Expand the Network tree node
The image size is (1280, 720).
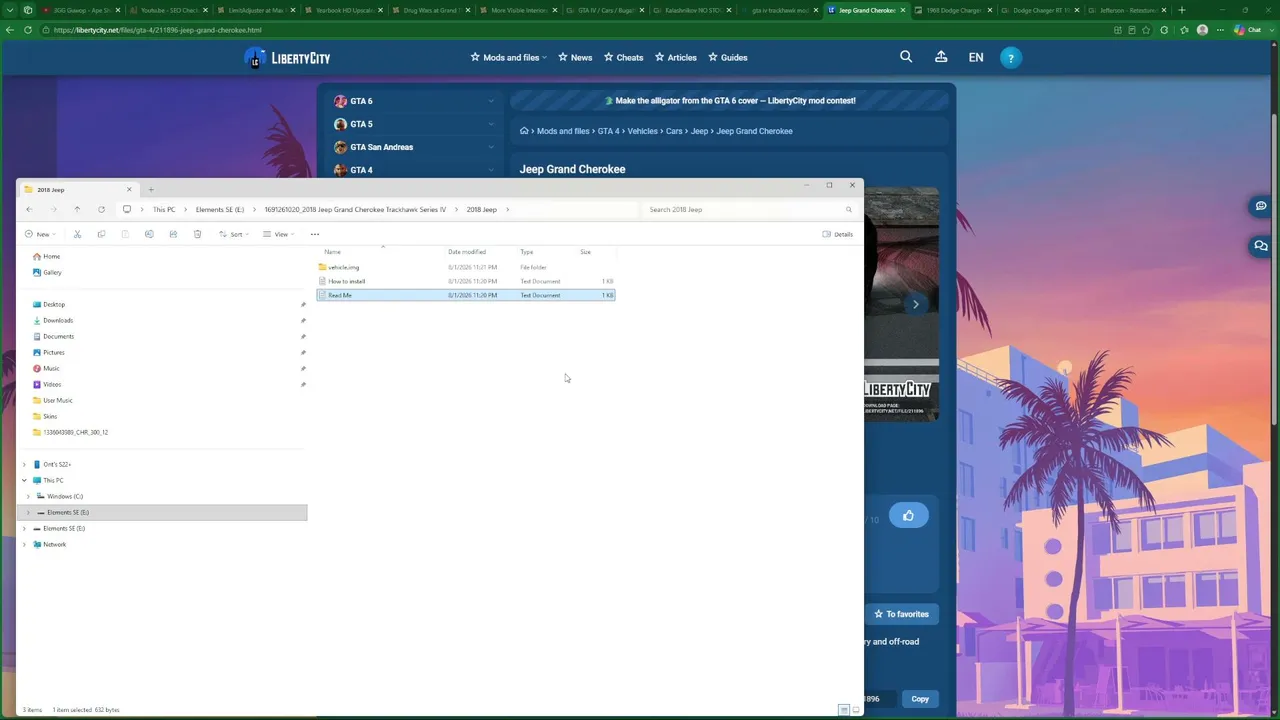(x=24, y=544)
